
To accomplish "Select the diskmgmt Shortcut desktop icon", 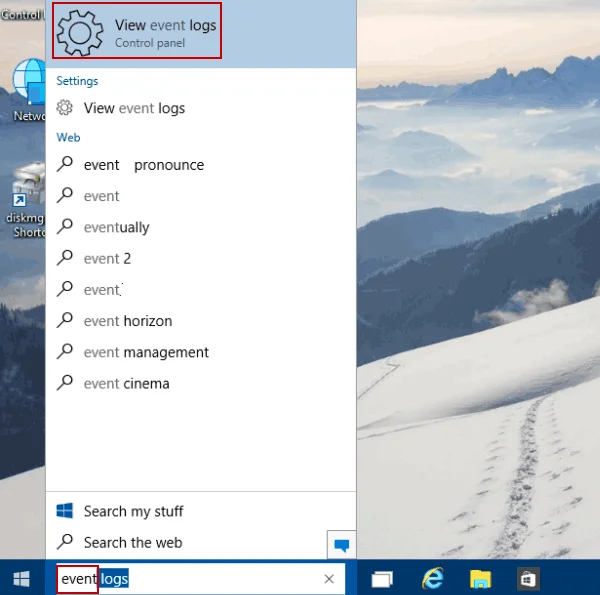I will pyautogui.click(x=26, y=200).
